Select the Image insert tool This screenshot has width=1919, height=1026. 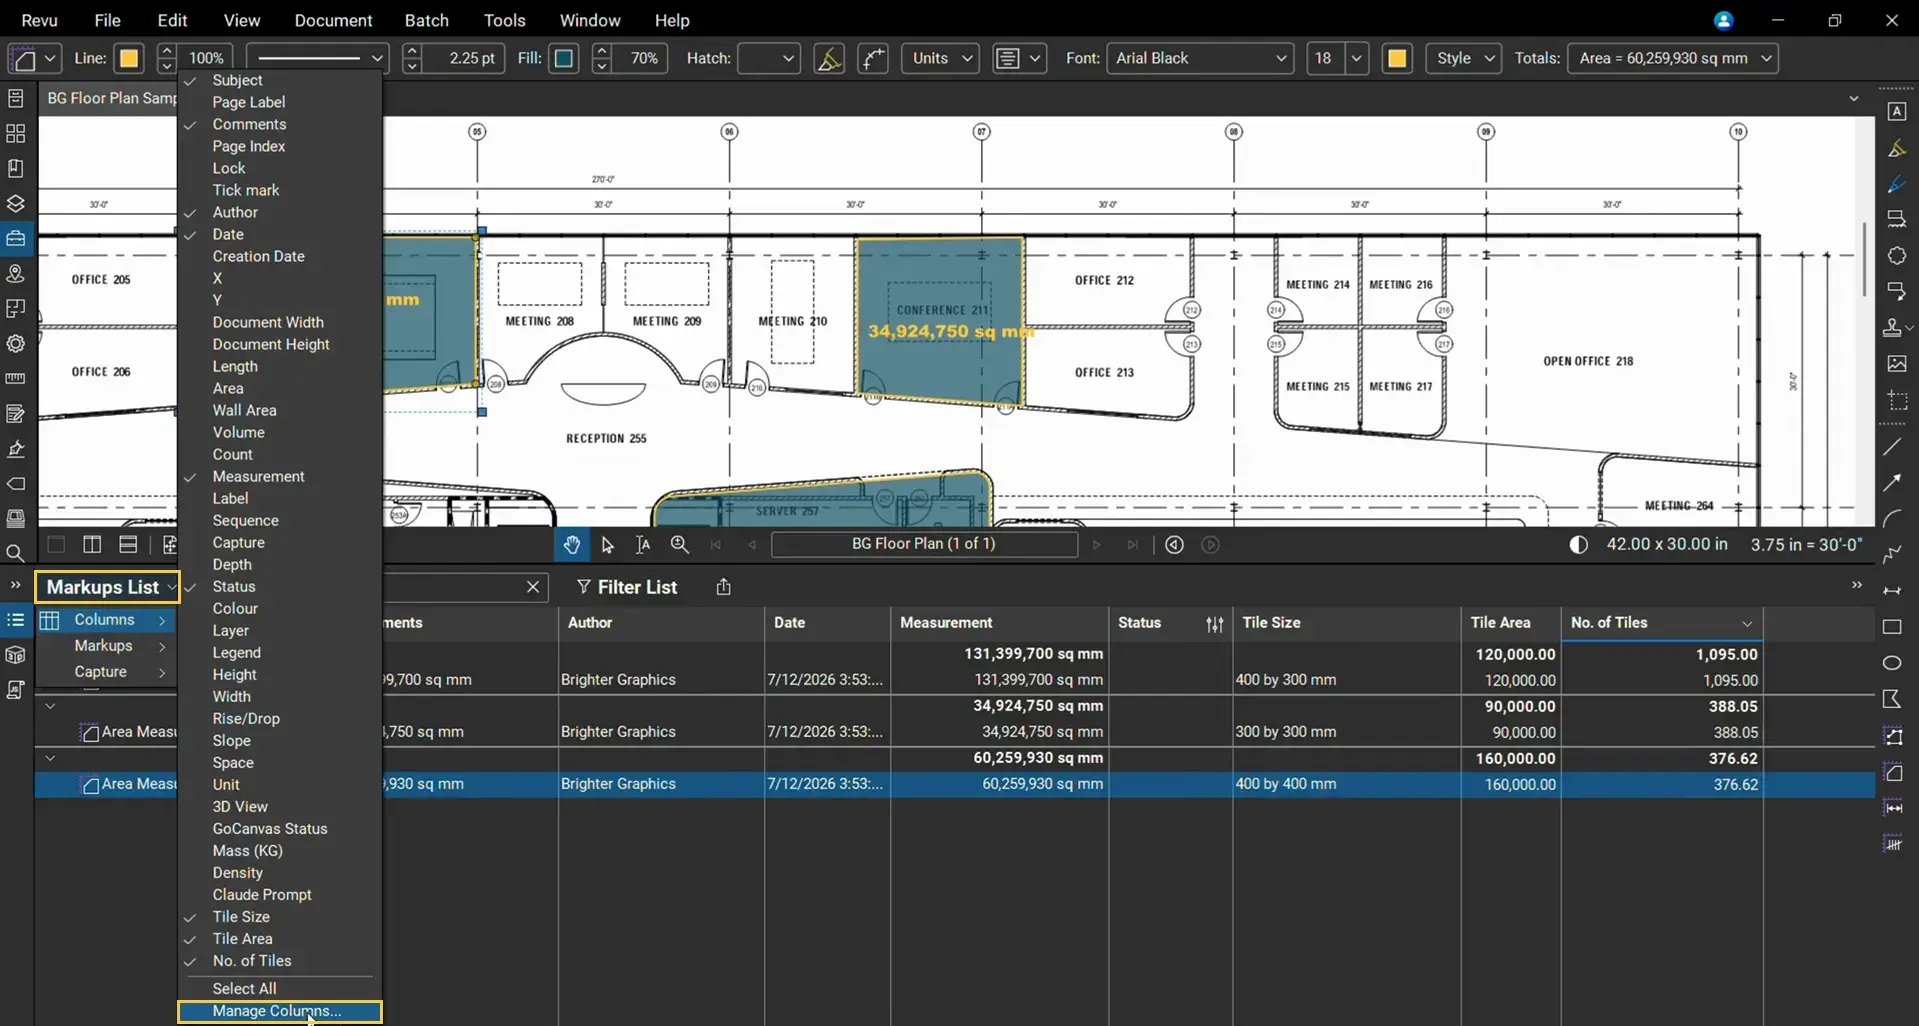pos(1896,364)
